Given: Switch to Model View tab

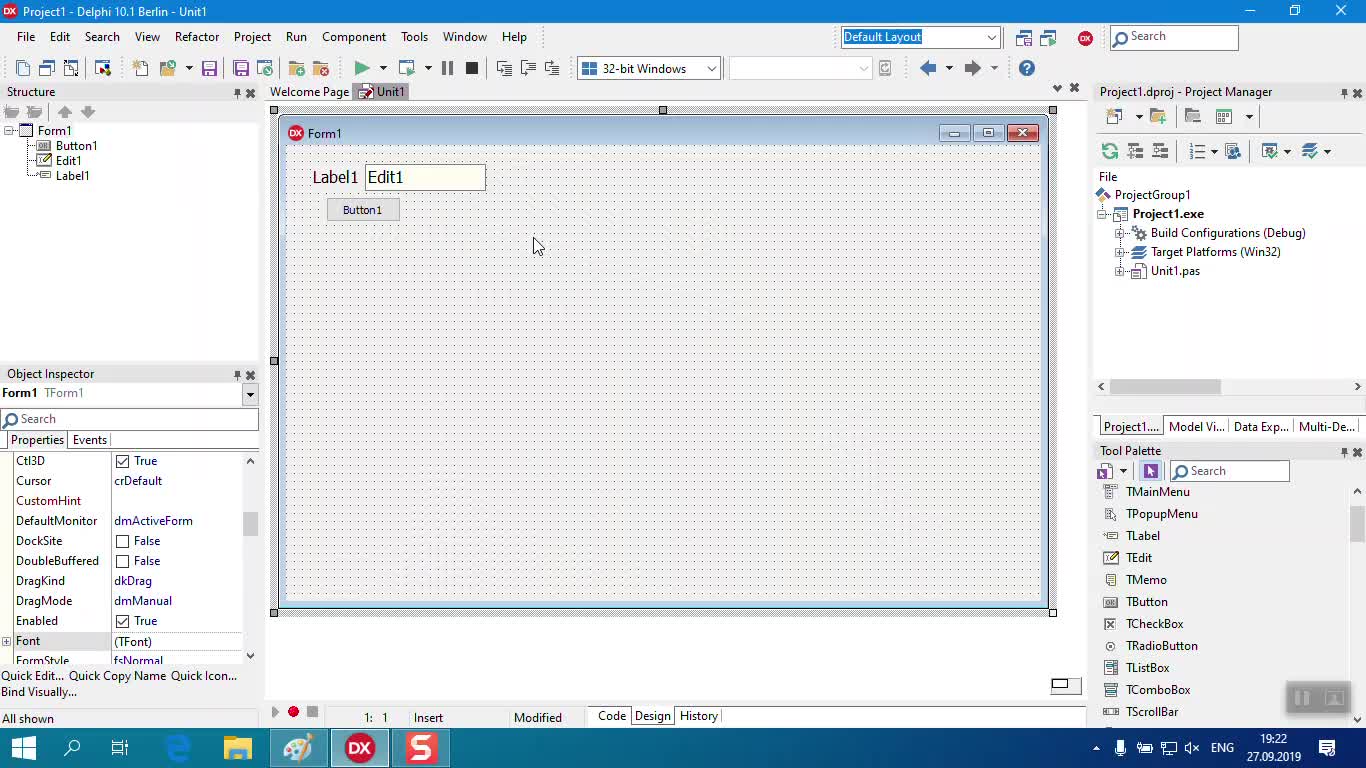Looking at the screenshot, I should tap(1196, 427).
